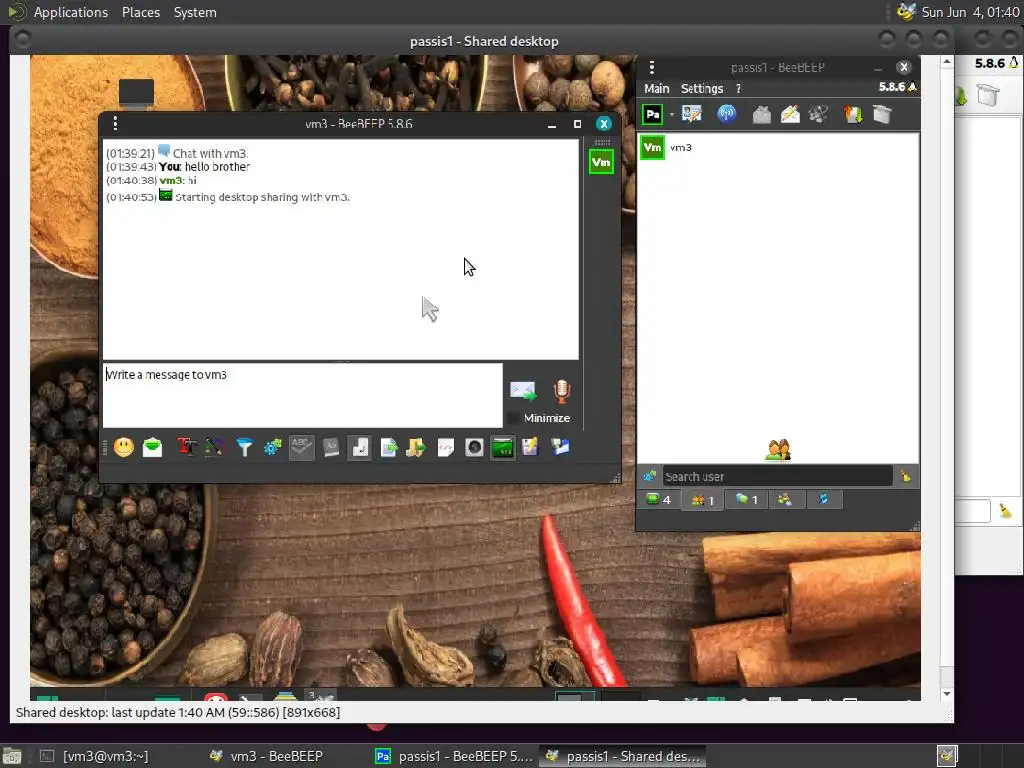Switch to the green tab showing 4

[658, 500]
